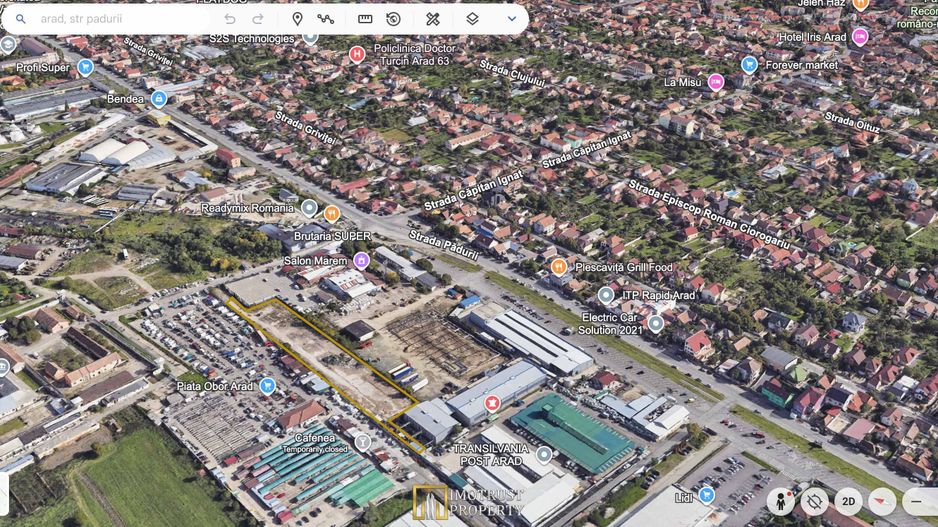Open the map layers panel

tap(472, 19)
